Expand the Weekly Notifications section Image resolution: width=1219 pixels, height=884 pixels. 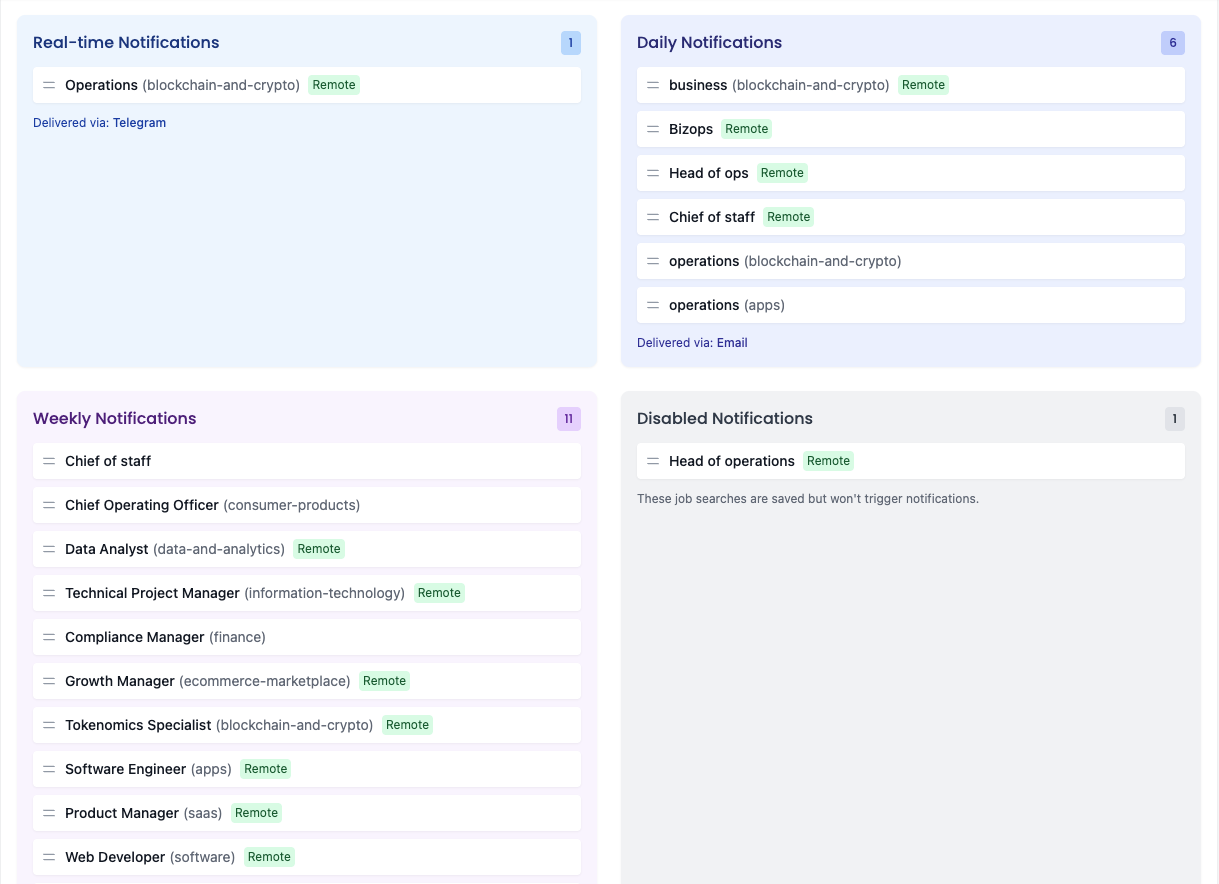coord(114,418)
